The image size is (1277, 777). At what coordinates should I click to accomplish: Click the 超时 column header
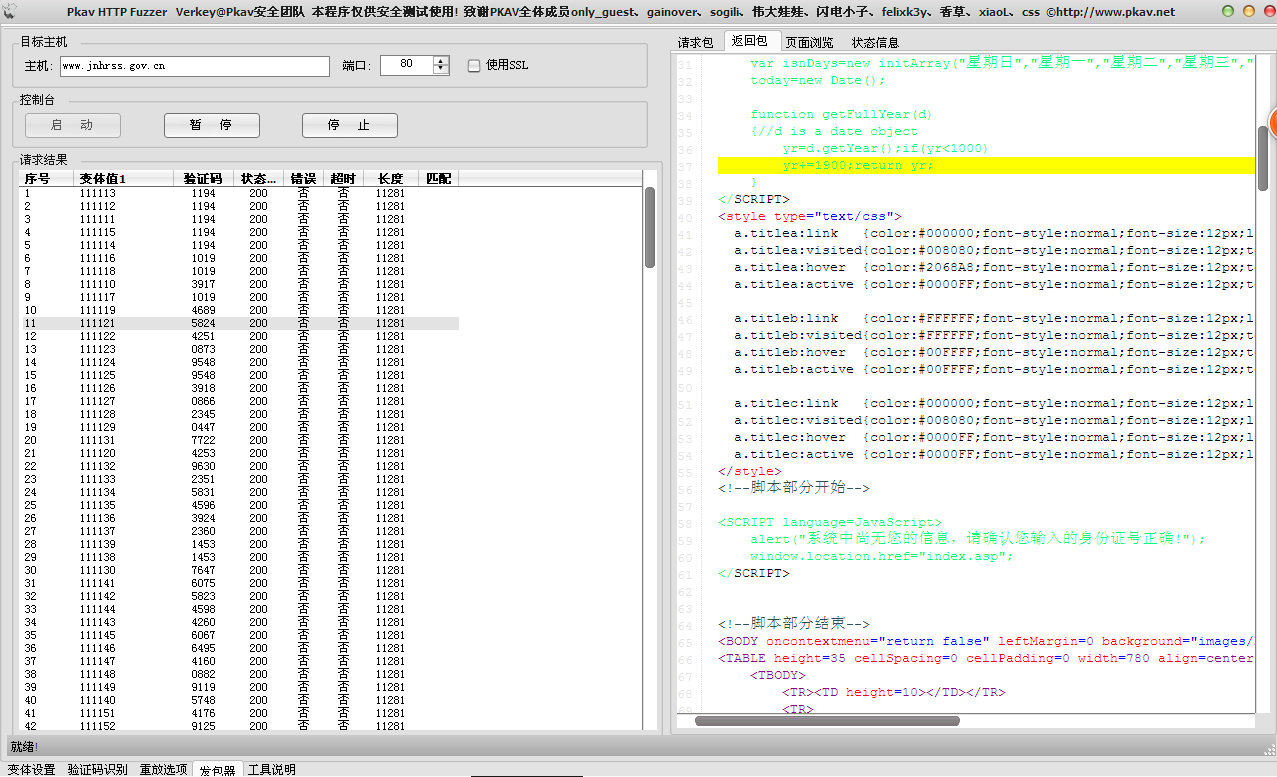[x=344, y=179]
